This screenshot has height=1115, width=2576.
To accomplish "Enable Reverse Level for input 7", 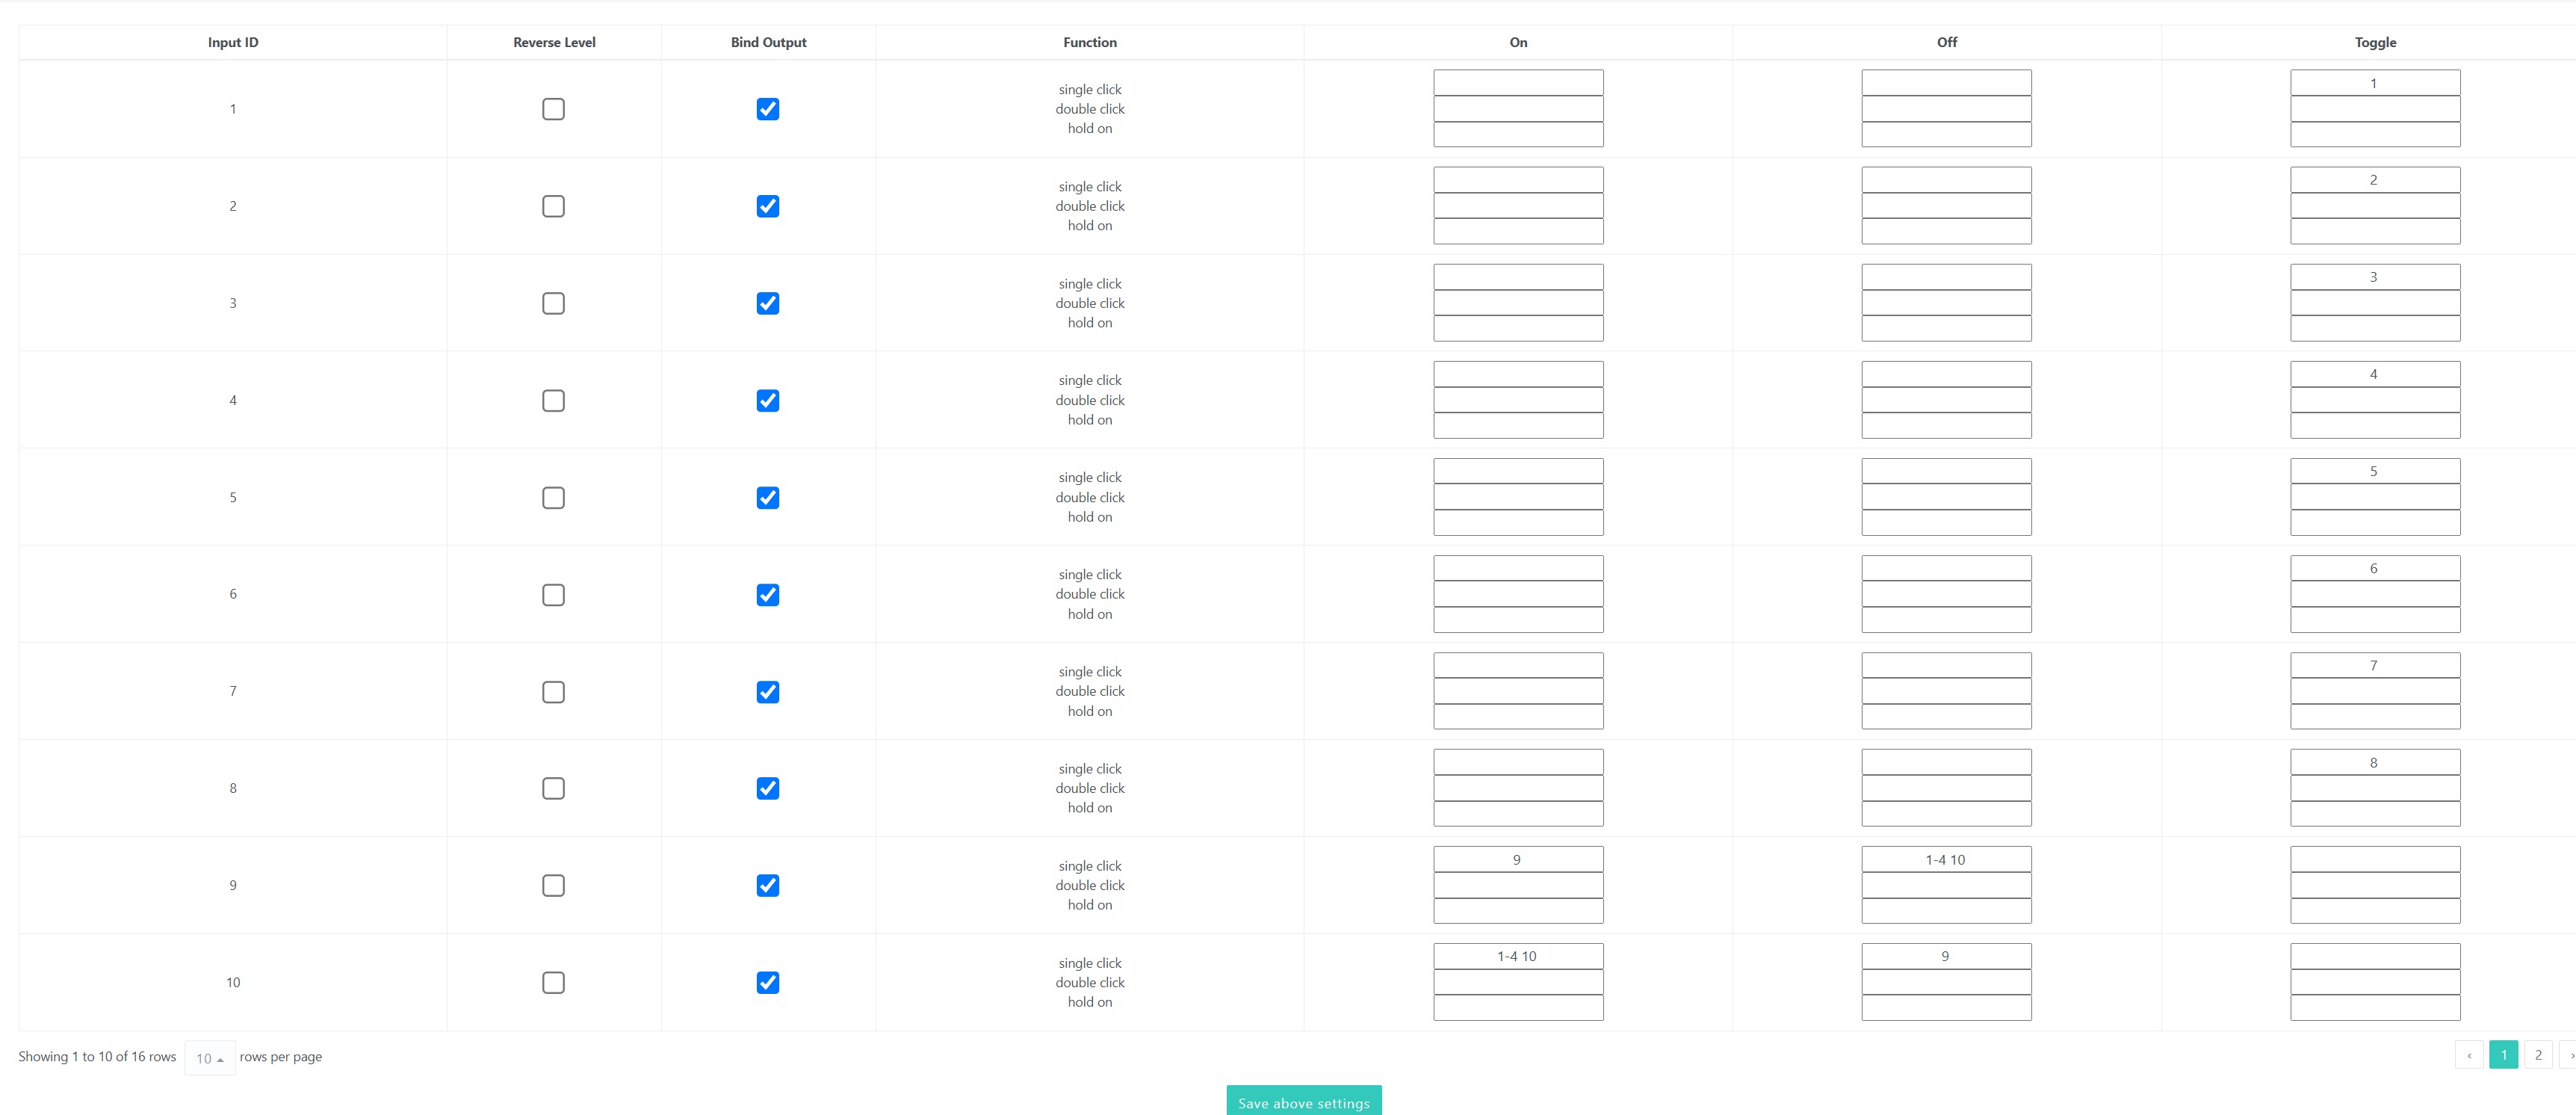I will tap(553, 692).
